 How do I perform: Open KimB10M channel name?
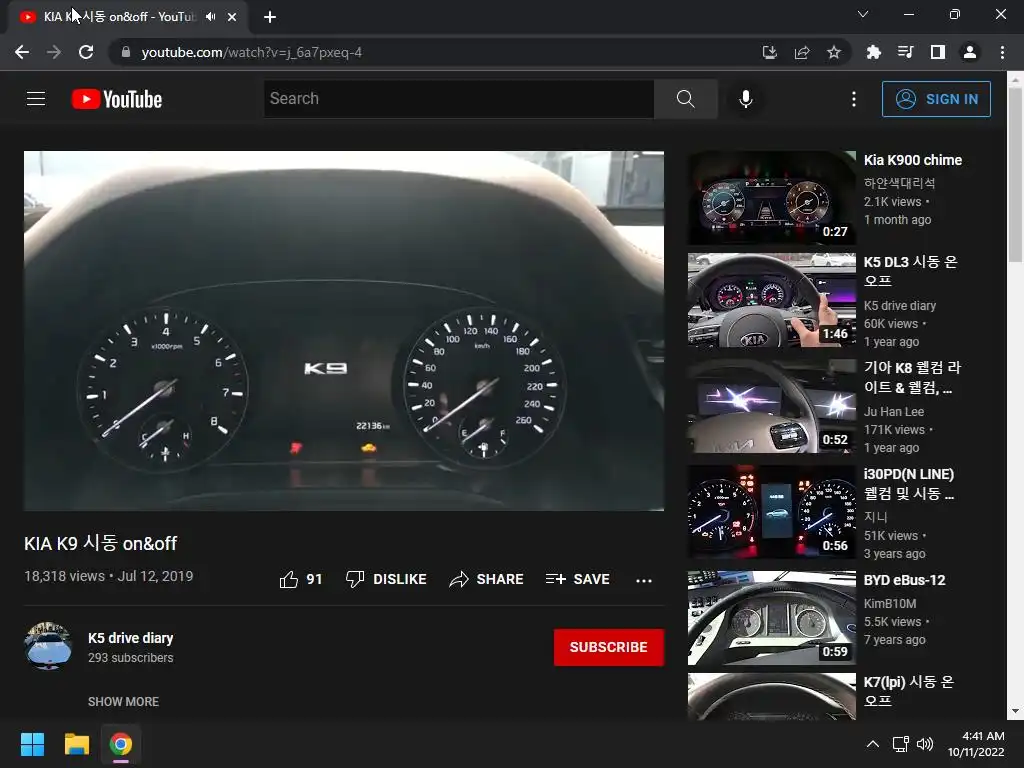pyautogui.click(x=890, y=603)
